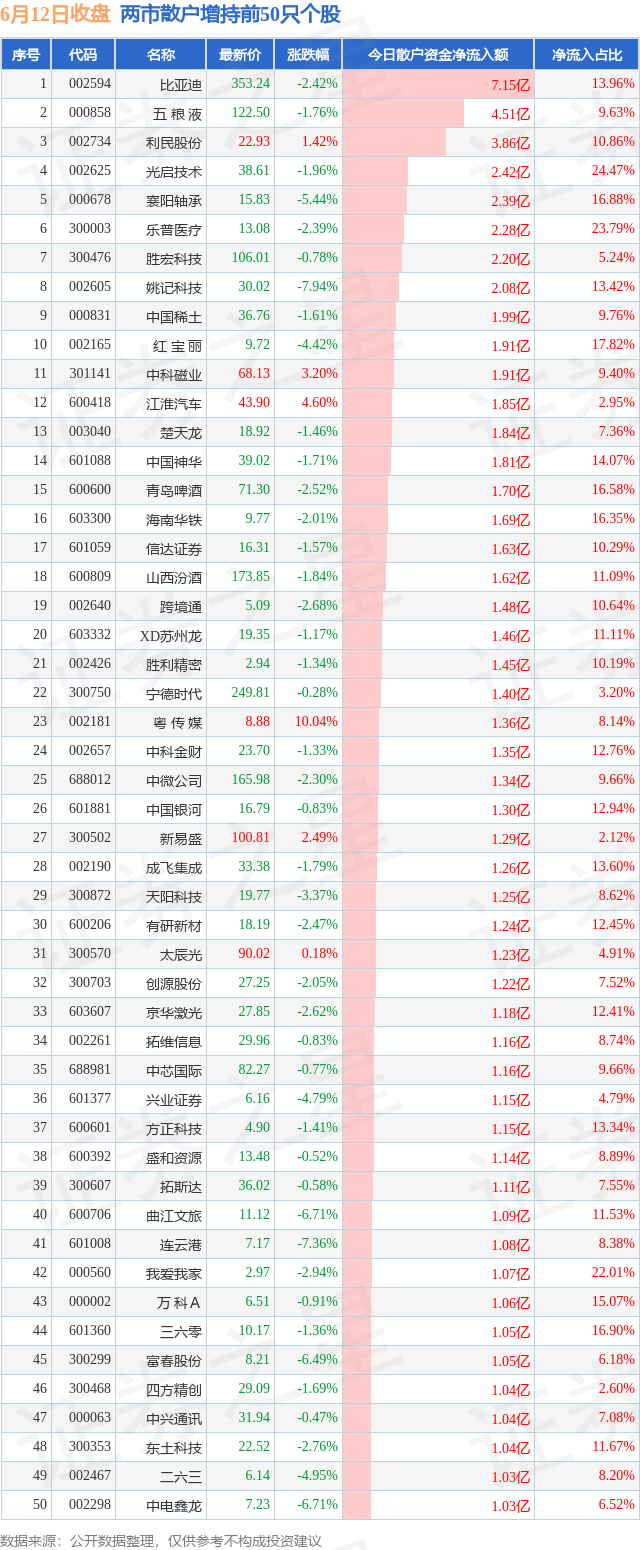
Task: Click stock code 300607
Action: 91,1186
